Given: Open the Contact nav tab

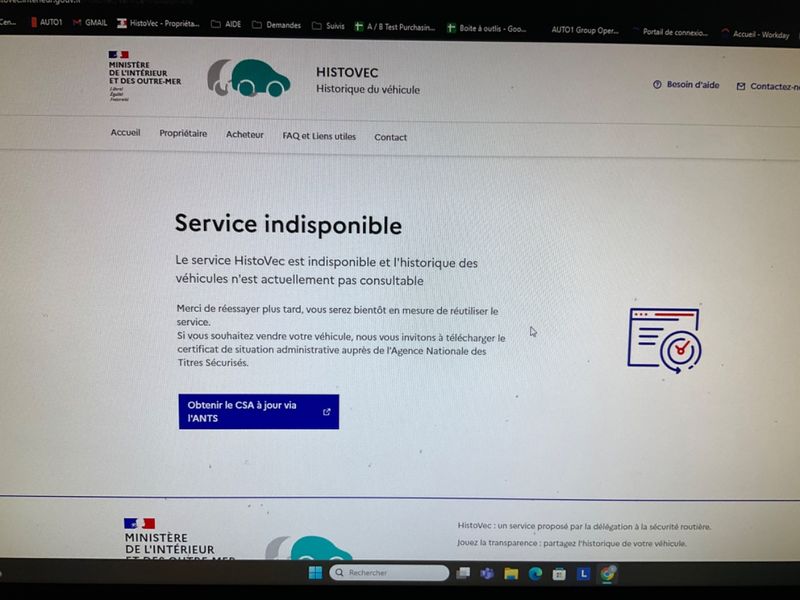Looking at the screenshot, I should coord(390,137).
